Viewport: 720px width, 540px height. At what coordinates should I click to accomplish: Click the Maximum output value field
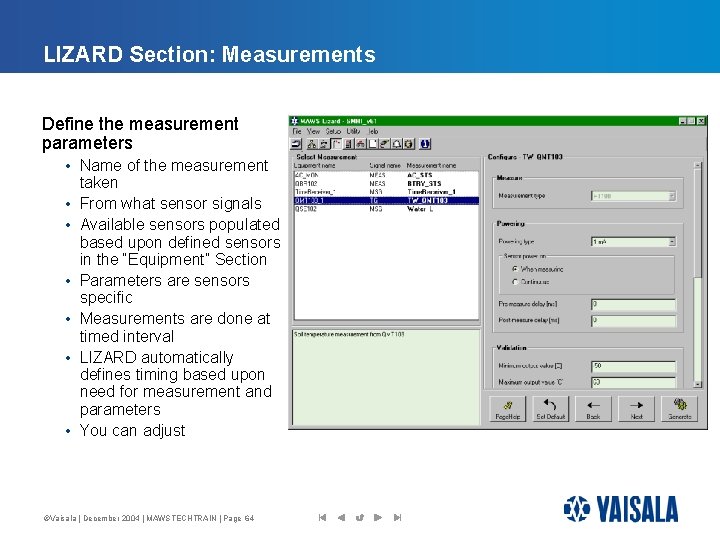633,382
